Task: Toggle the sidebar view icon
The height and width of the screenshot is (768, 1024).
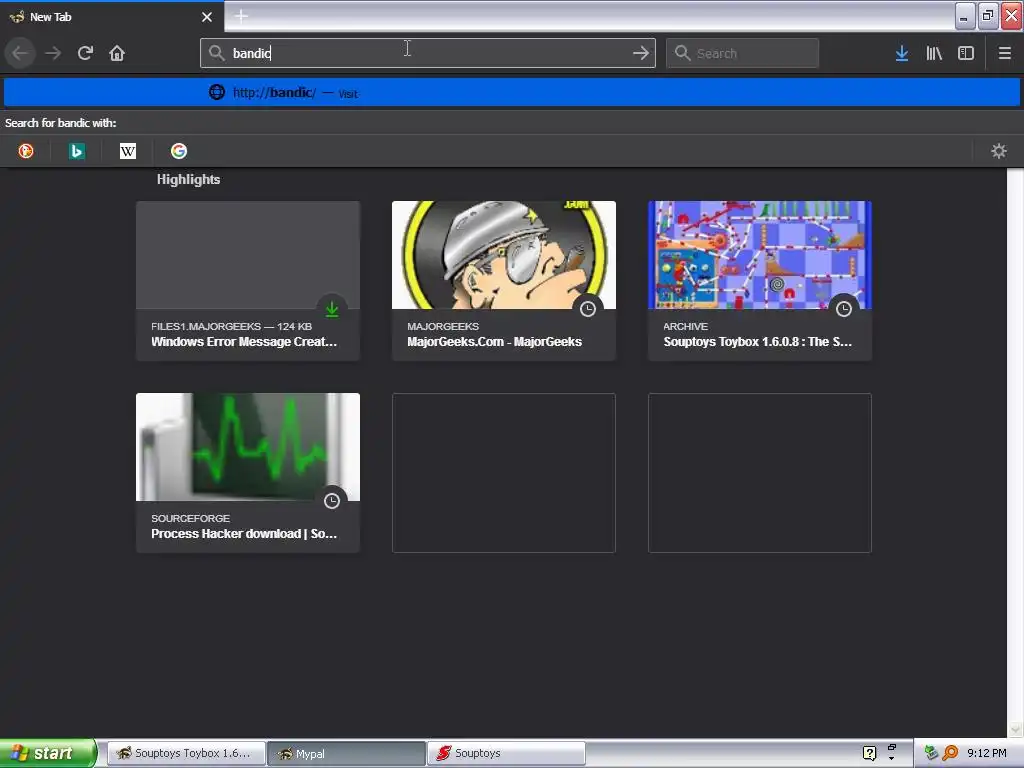Action: 966,53
